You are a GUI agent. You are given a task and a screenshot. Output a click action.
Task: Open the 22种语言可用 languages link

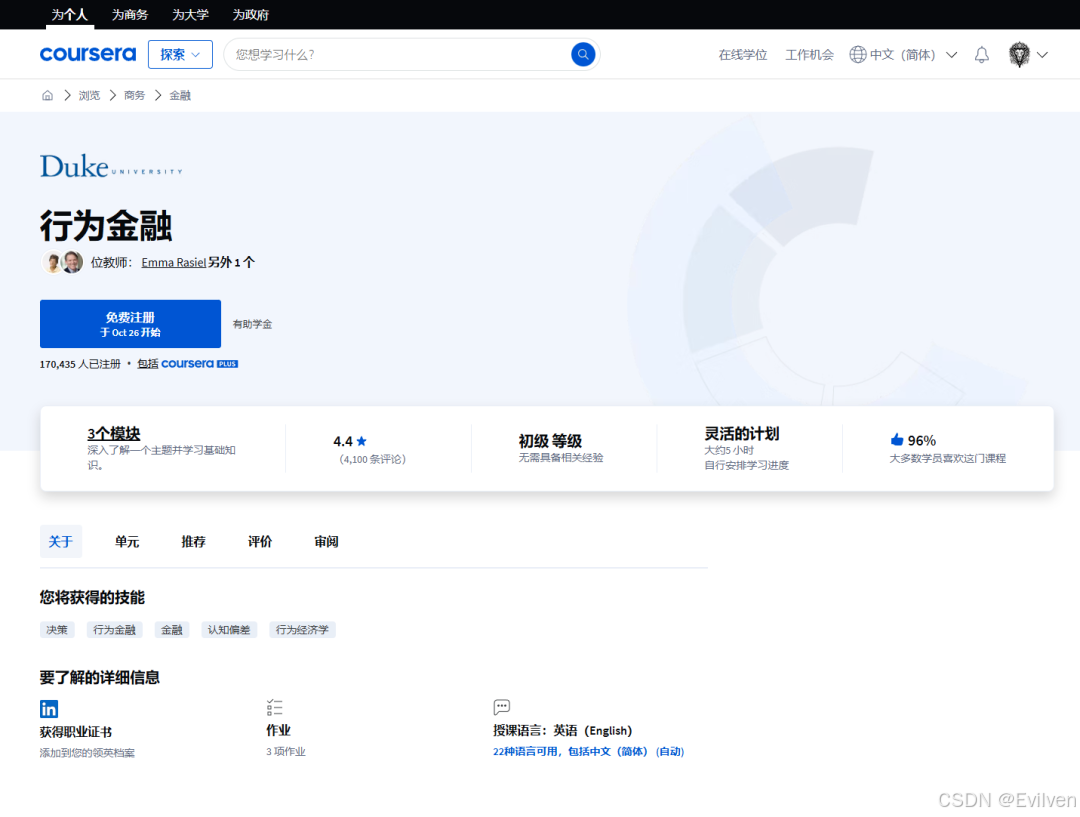pos(588,752)
